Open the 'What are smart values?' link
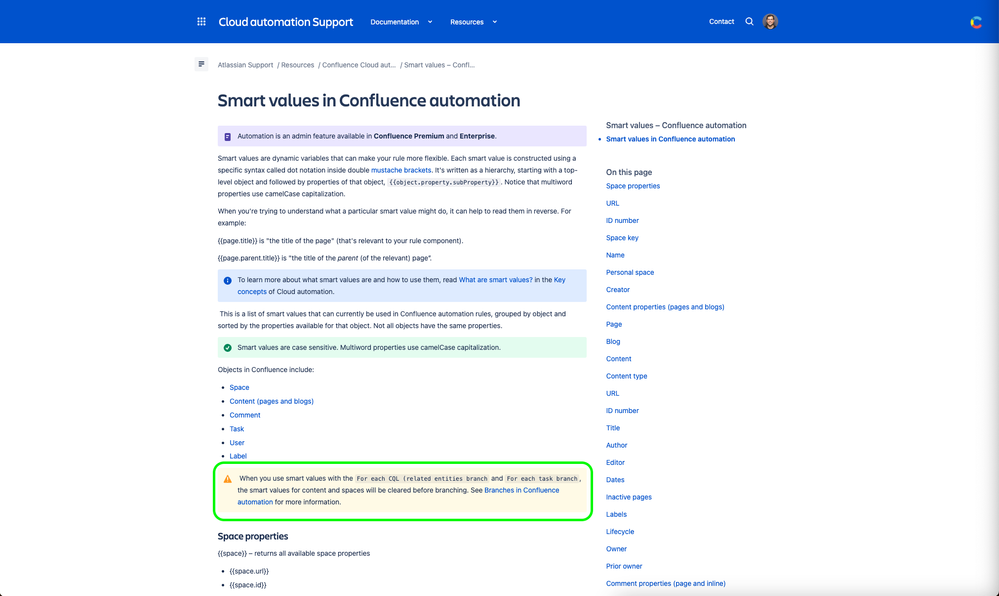The width and height of the screenshot is (999, 596). [496, 280]
